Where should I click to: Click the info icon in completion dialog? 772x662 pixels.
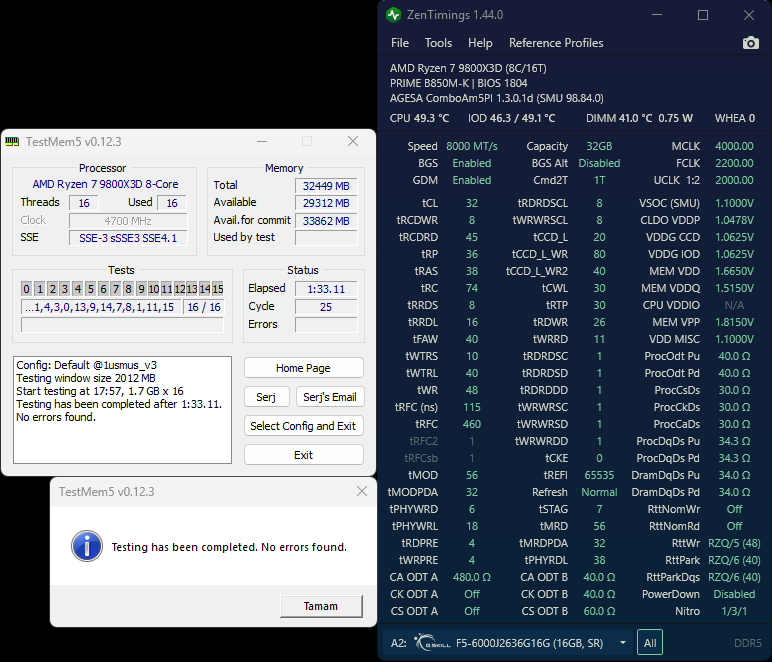point(87,546)
